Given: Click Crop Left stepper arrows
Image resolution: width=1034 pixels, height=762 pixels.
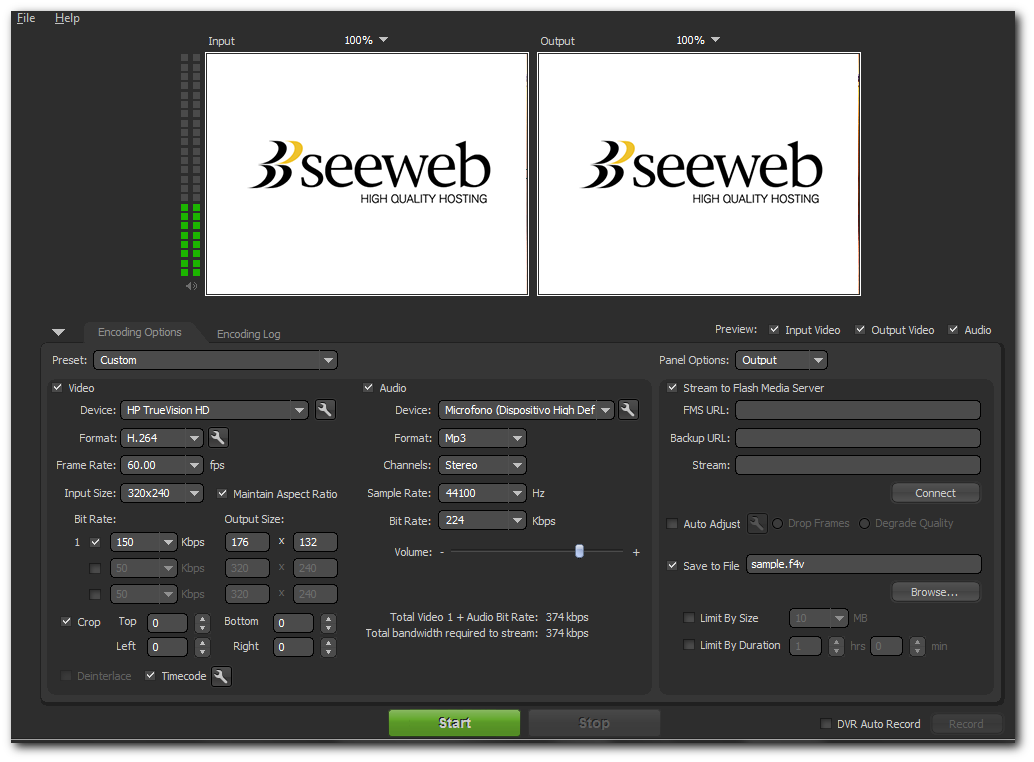Looking at the screenshot, I should coord(202,647).
